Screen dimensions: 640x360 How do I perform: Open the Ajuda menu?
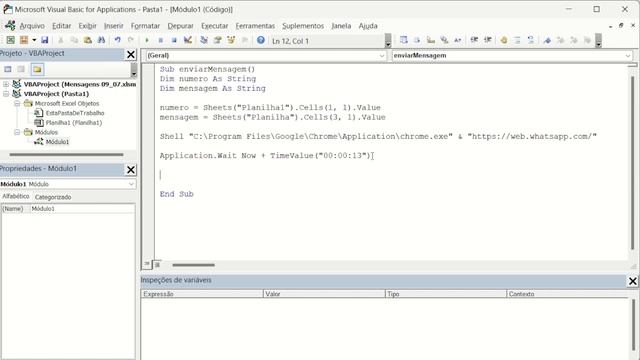[x=368, y=26]
